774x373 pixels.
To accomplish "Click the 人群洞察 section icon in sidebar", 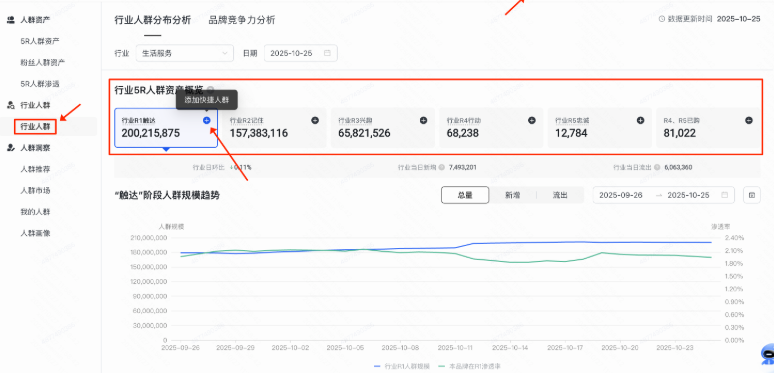I will pyautogui.click(x=11, y=148).
